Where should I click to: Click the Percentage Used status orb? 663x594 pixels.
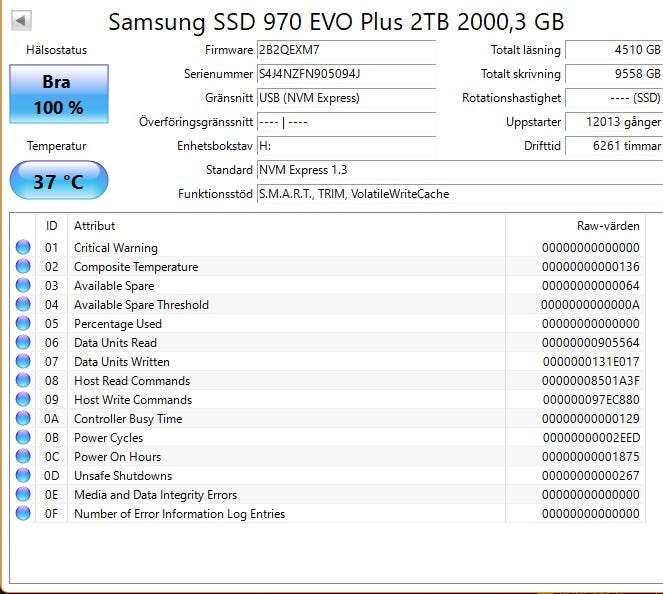[x=23, y=323]
